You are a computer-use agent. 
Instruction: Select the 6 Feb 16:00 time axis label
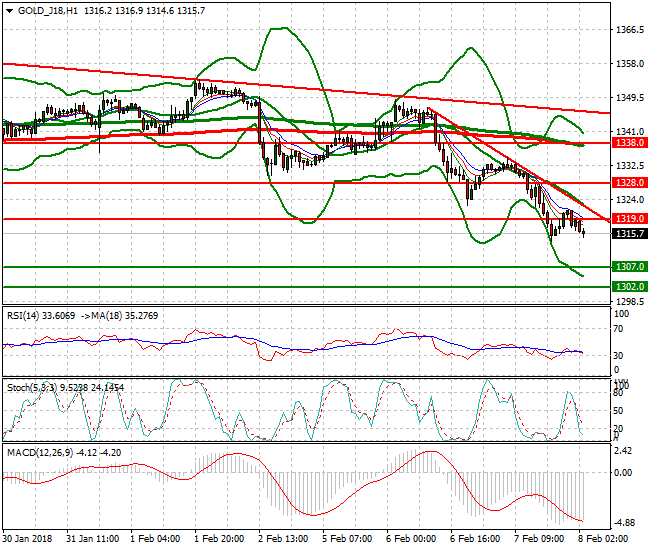coord(475,539)
